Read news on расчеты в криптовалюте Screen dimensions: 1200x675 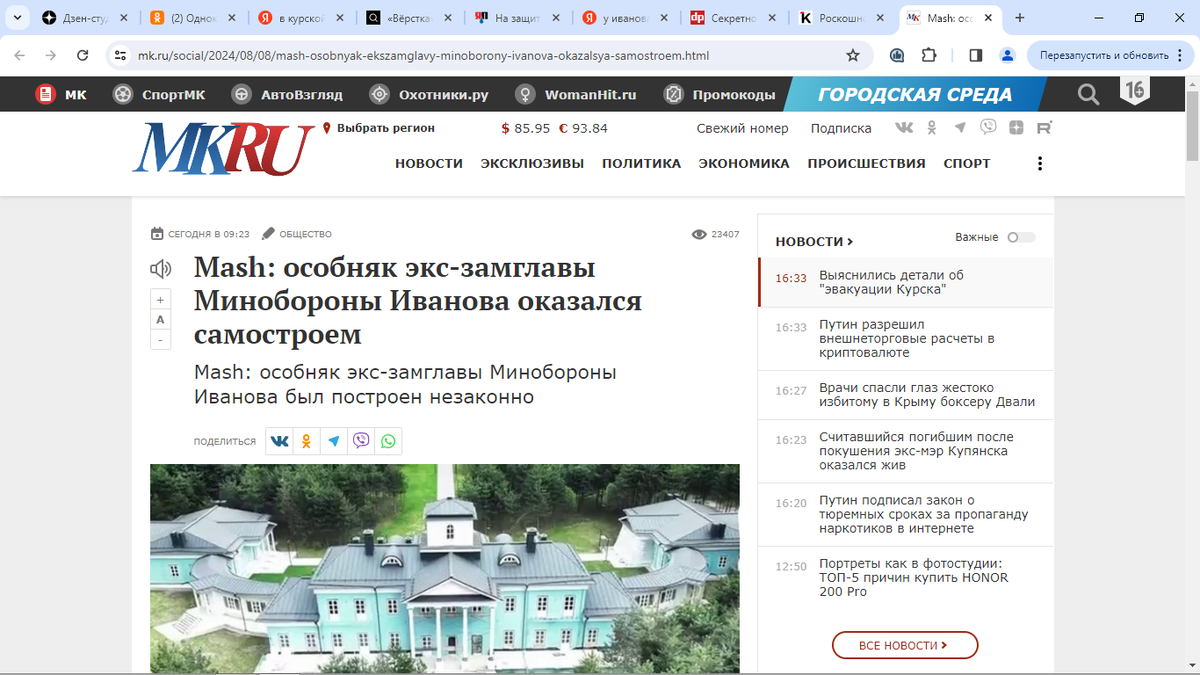point(905,339)
